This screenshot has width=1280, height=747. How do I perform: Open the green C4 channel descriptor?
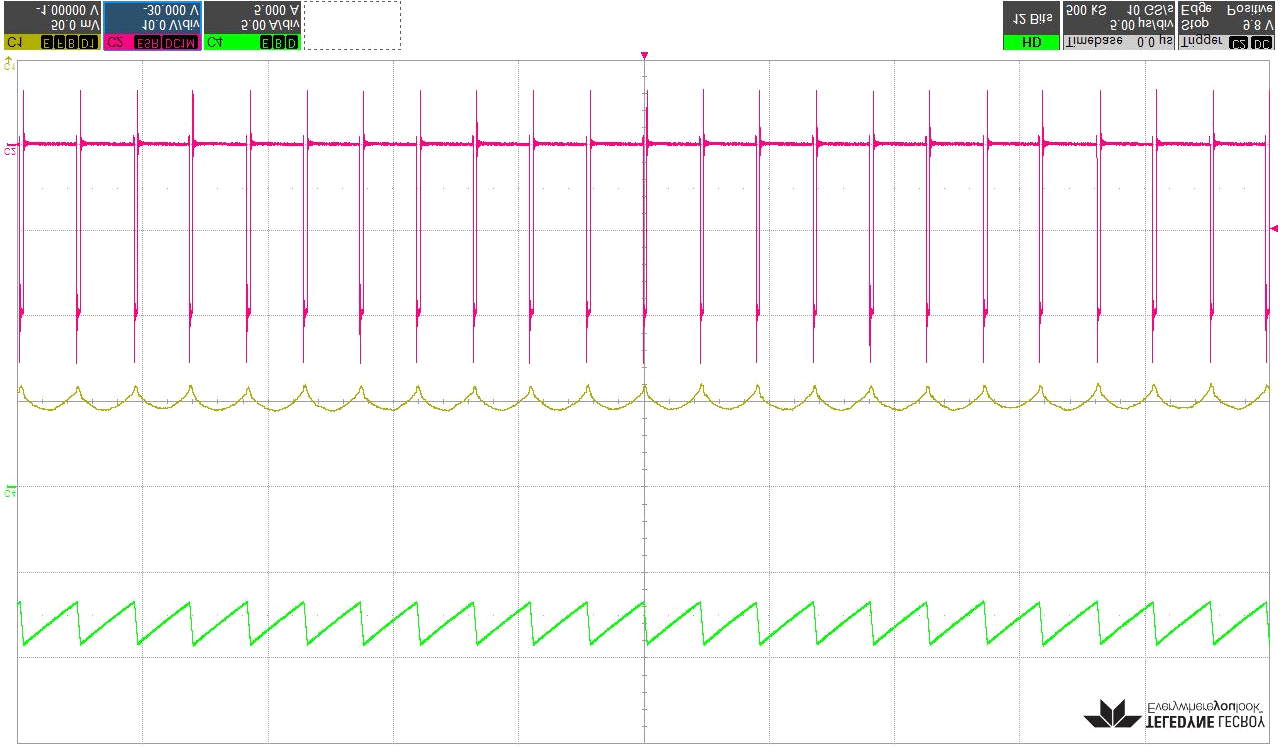coord(252,25)
